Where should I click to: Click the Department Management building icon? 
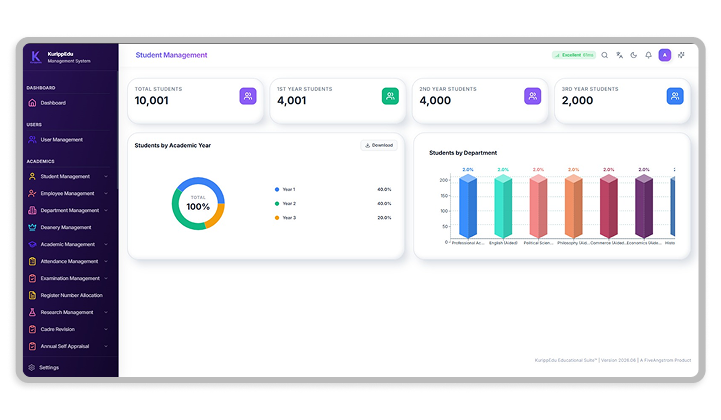[x=32, y=210]
